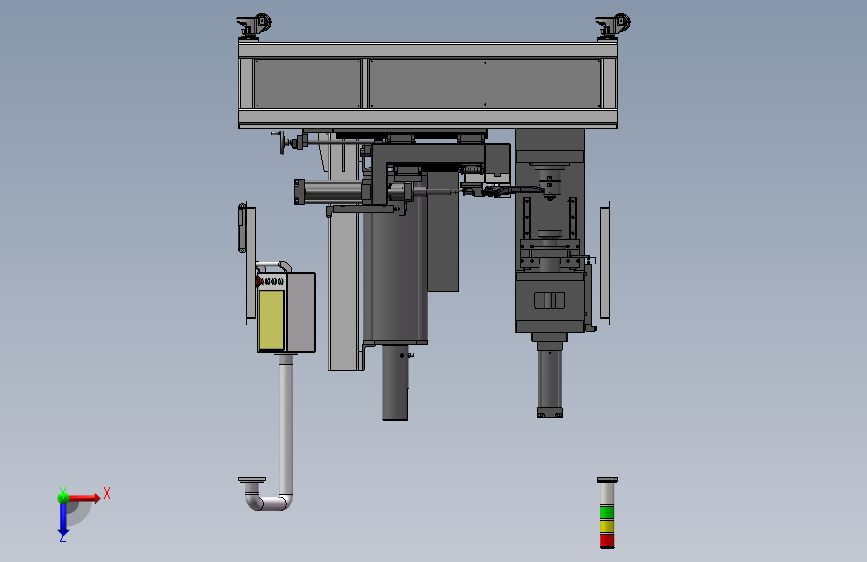Click the red X axis of the orientation triad
The image size is (867, 562).
pyautogui.click(x=84, y=498)
